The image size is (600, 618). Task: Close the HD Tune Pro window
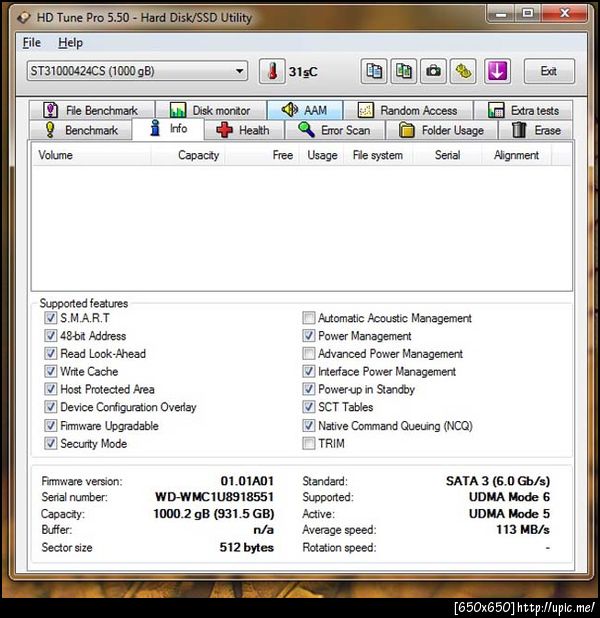click(565, 14)
